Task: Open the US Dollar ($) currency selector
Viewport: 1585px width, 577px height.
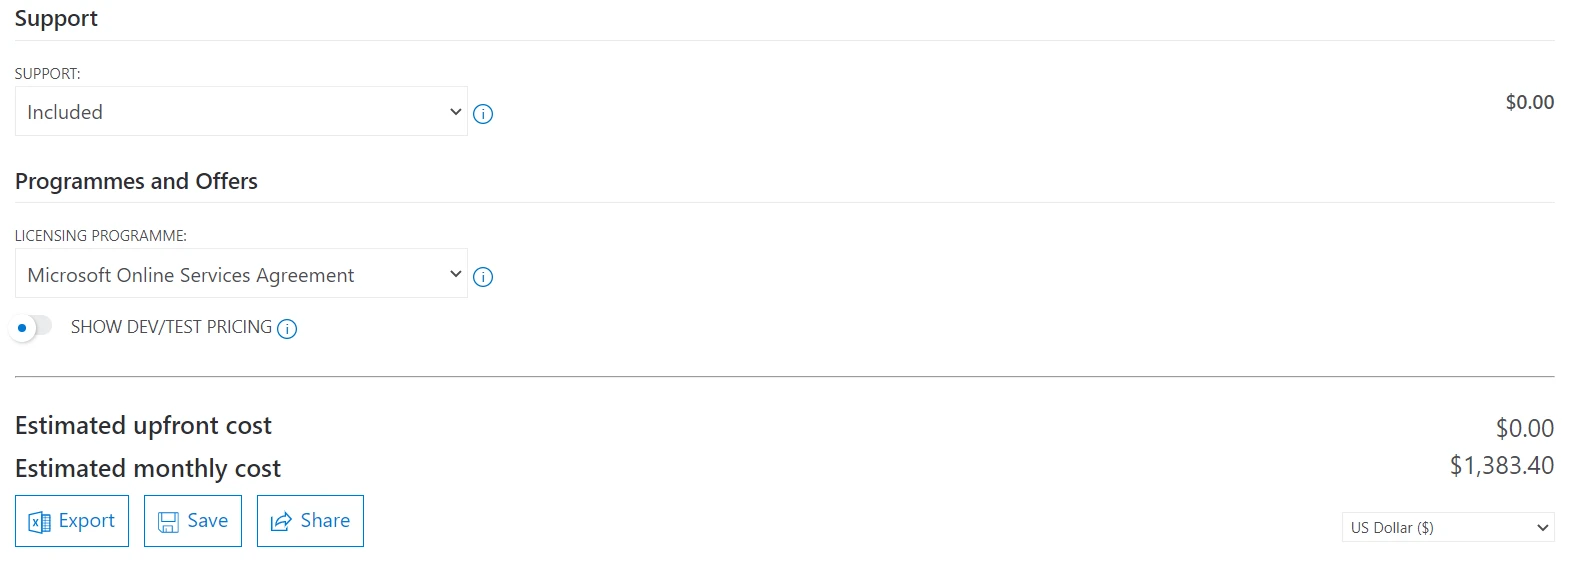Action: click(1447, 527)
